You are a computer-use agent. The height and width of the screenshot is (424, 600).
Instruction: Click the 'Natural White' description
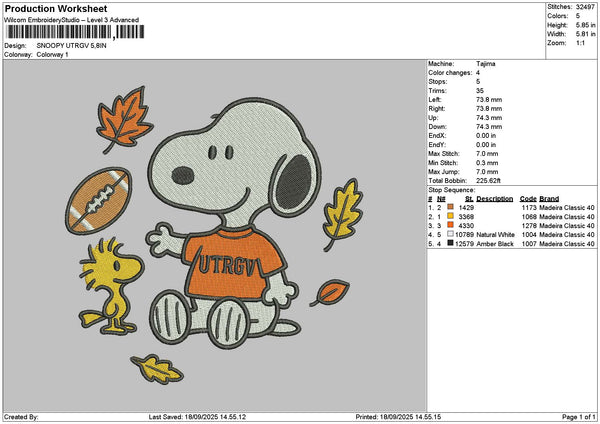[x=496, y=235]
